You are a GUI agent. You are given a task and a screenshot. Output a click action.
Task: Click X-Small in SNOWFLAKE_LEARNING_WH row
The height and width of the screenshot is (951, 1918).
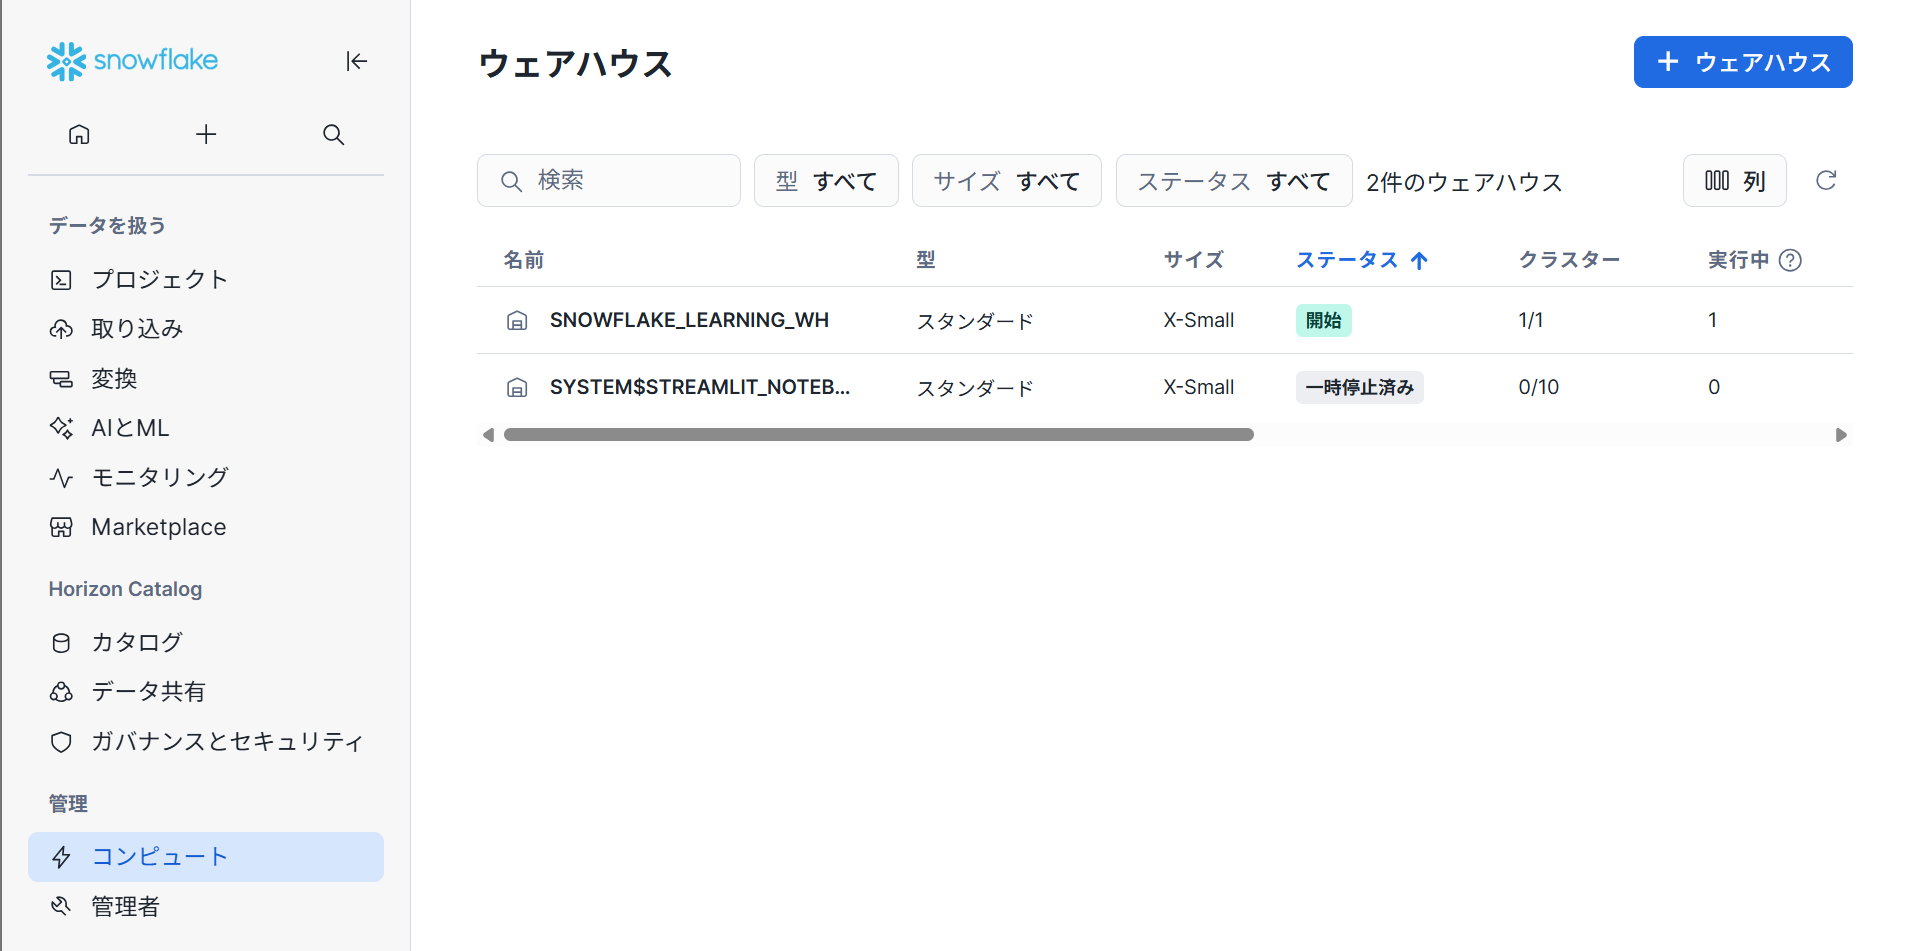point(1199,320)
